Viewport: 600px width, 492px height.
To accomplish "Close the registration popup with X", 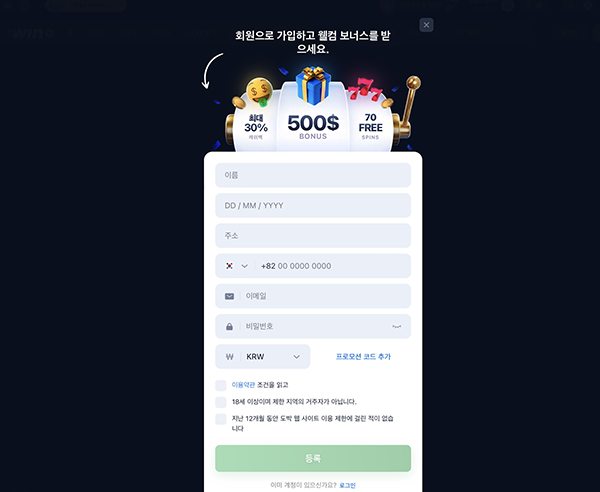I will 426,25.
